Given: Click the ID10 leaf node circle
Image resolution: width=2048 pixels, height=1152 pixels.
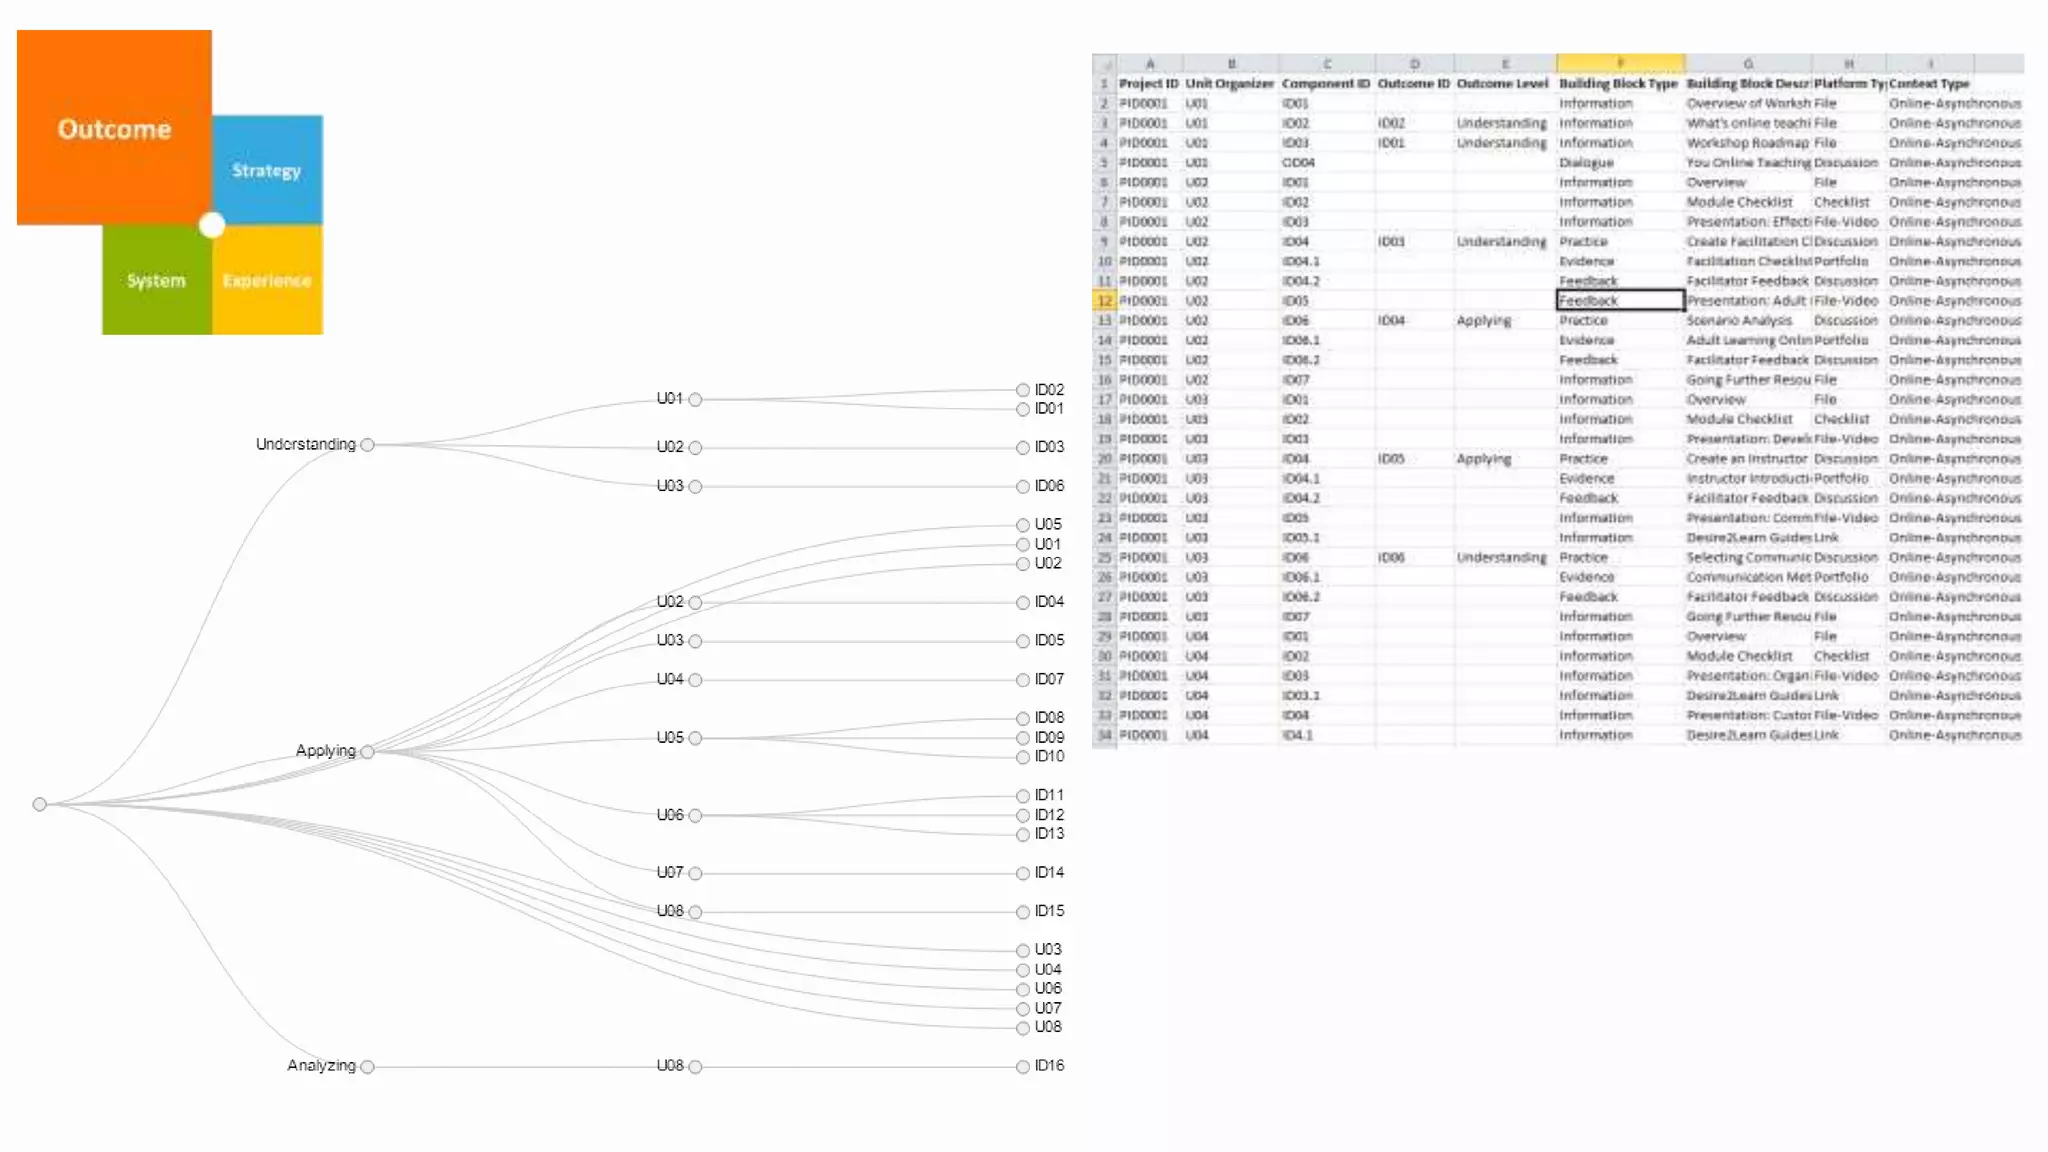Looking at the screenshot, I should click(x=1023, y=757).
